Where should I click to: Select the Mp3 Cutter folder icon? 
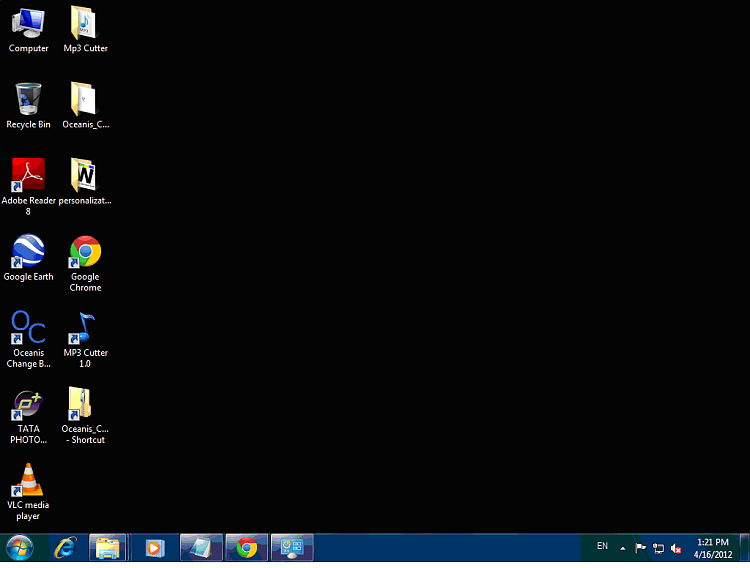(85, 30)
